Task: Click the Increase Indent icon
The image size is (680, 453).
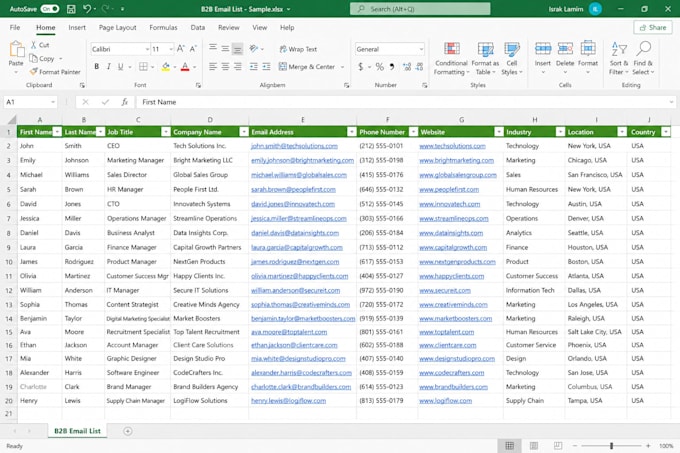Action: tap(266, 66)
